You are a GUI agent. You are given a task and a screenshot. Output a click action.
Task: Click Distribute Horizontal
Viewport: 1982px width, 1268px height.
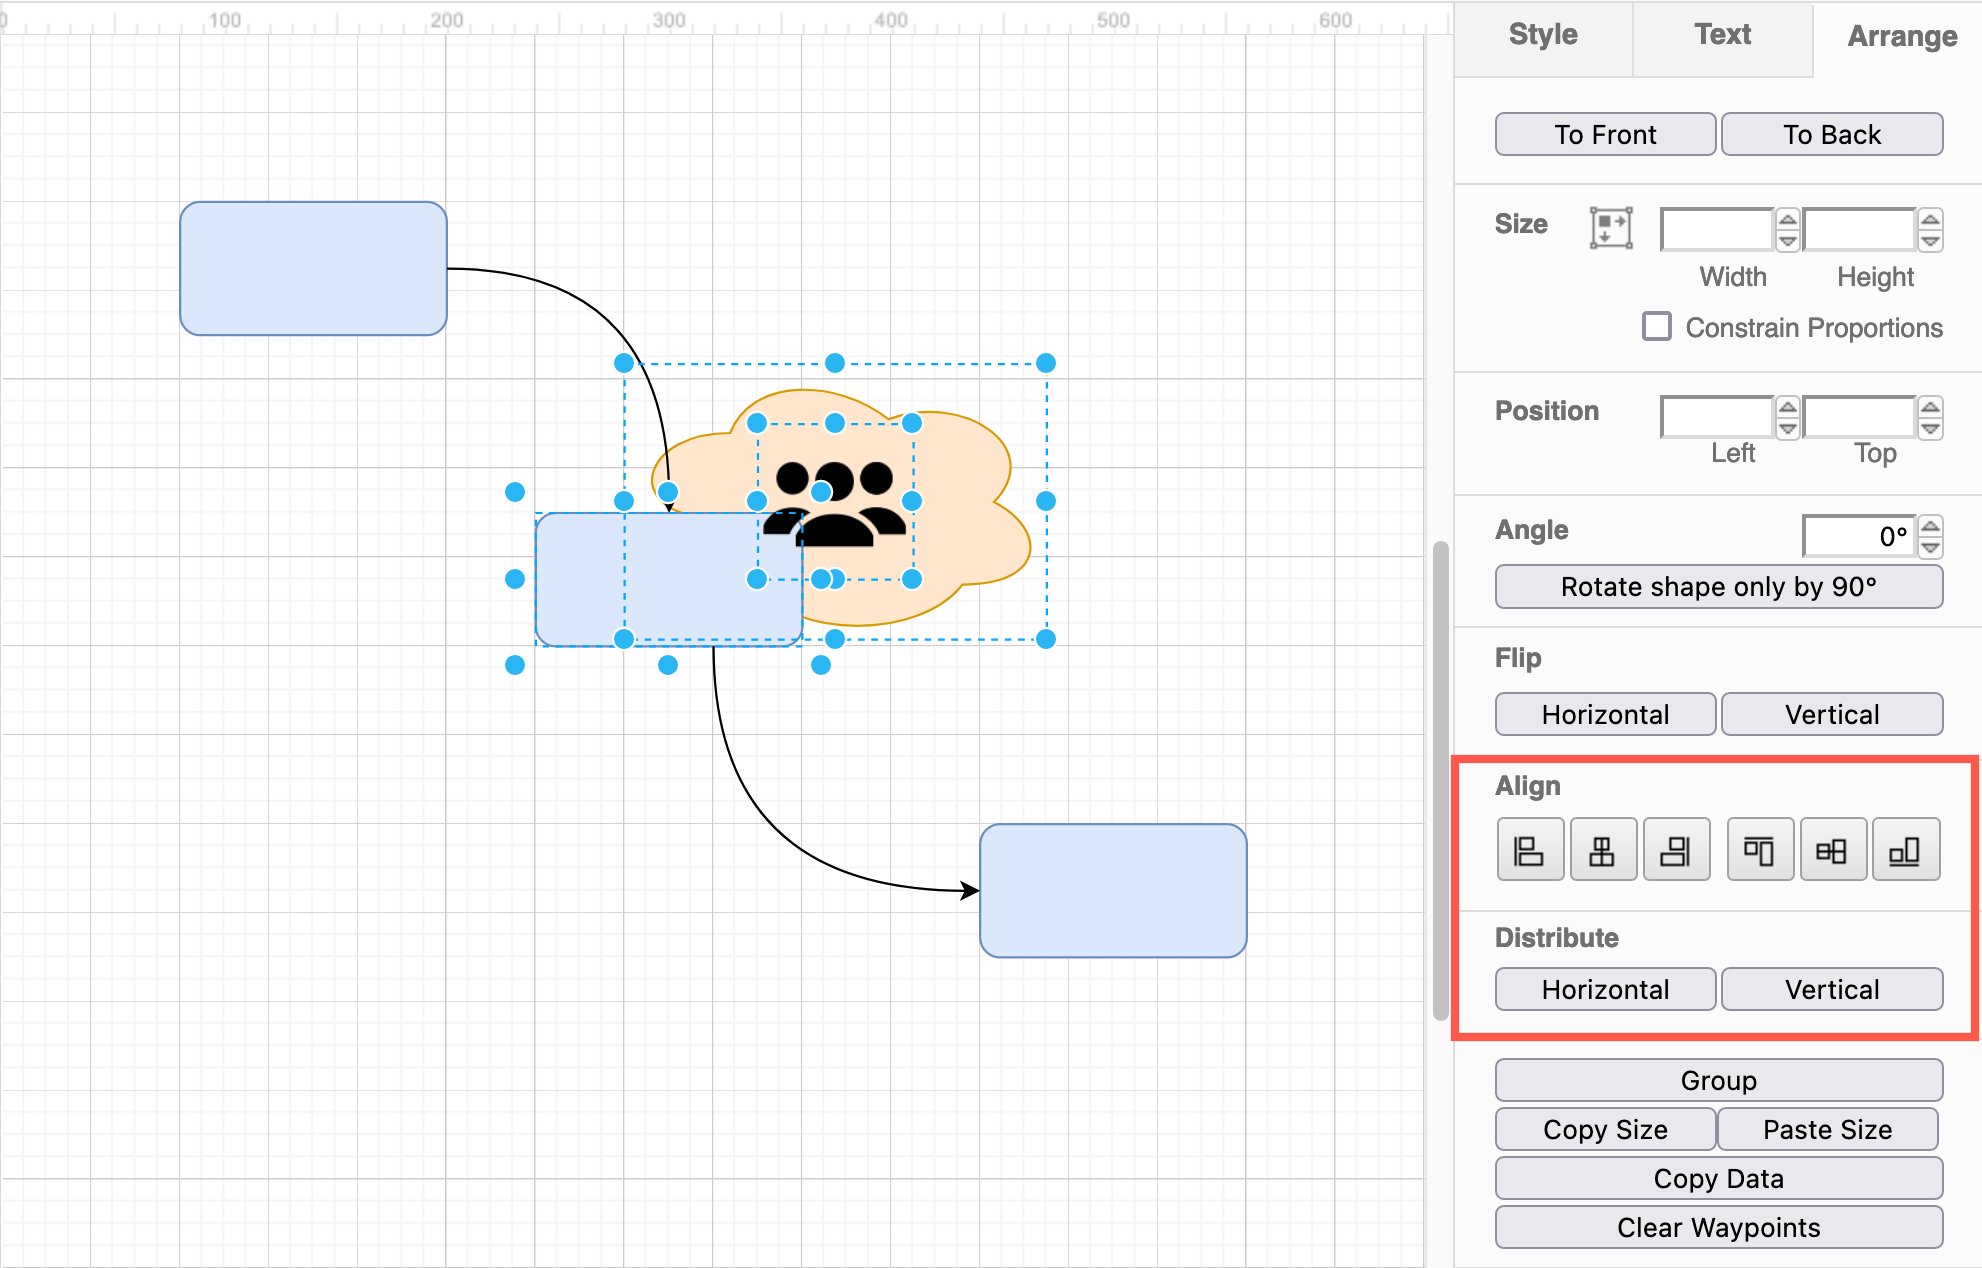tap(1605, 989)
